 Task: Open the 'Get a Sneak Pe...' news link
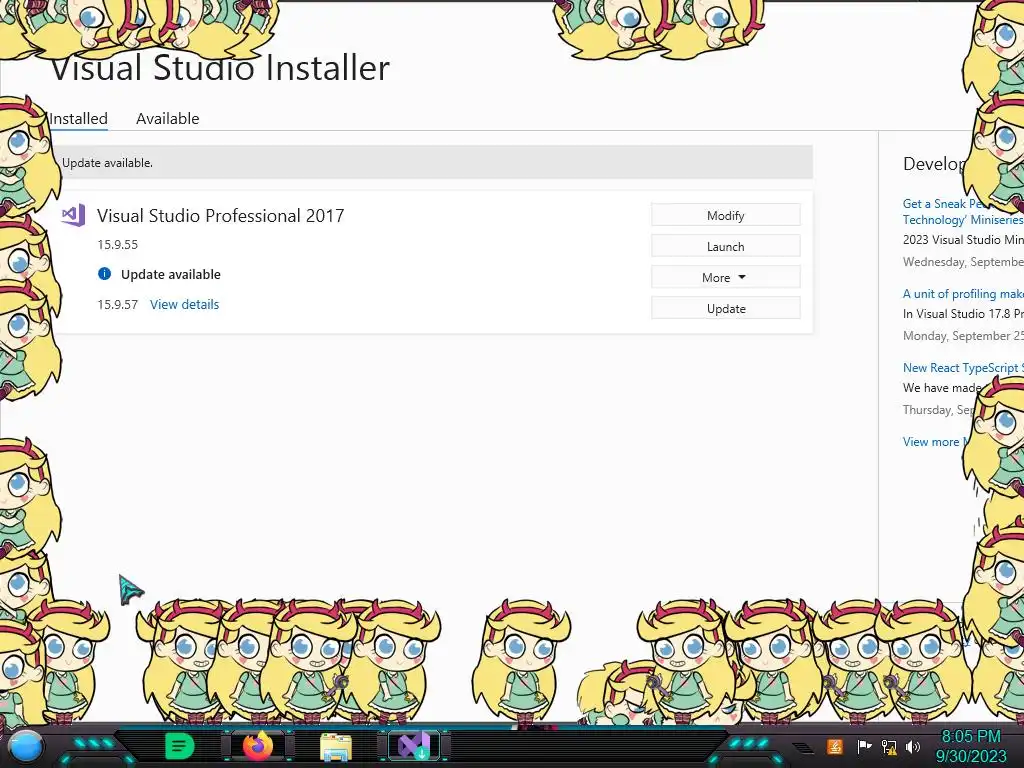pos(963,212)
